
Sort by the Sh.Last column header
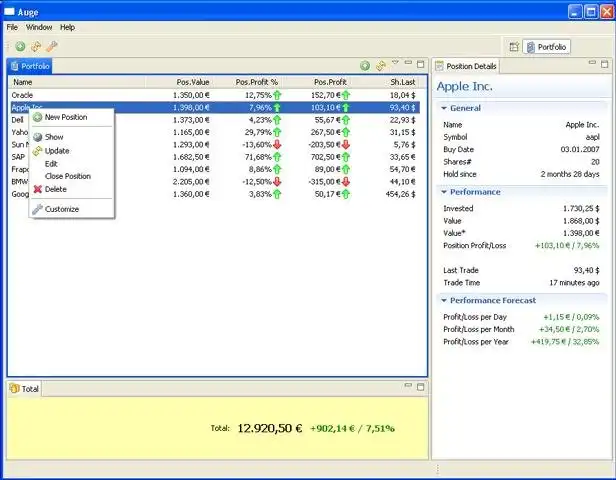384,82
